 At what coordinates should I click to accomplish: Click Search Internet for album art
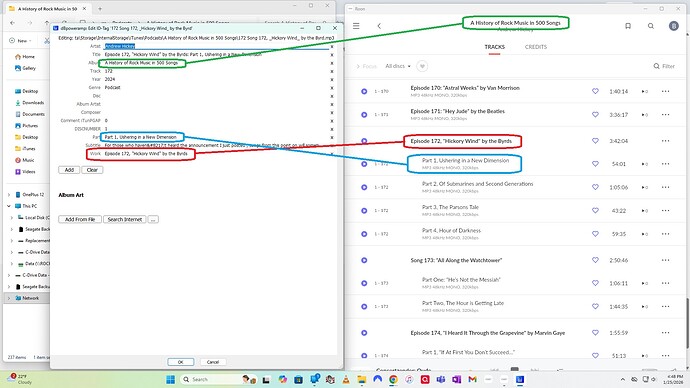pos(125,219)
